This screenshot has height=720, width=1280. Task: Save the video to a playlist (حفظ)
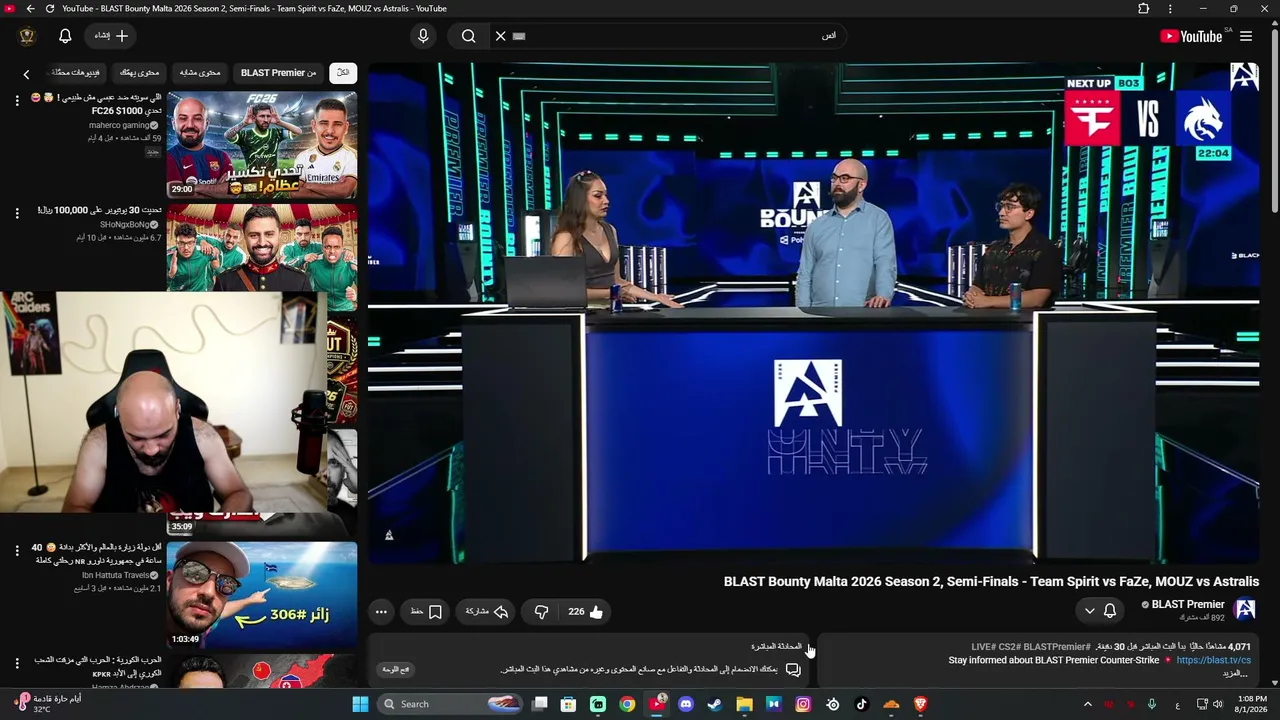[x=426, y=612]
